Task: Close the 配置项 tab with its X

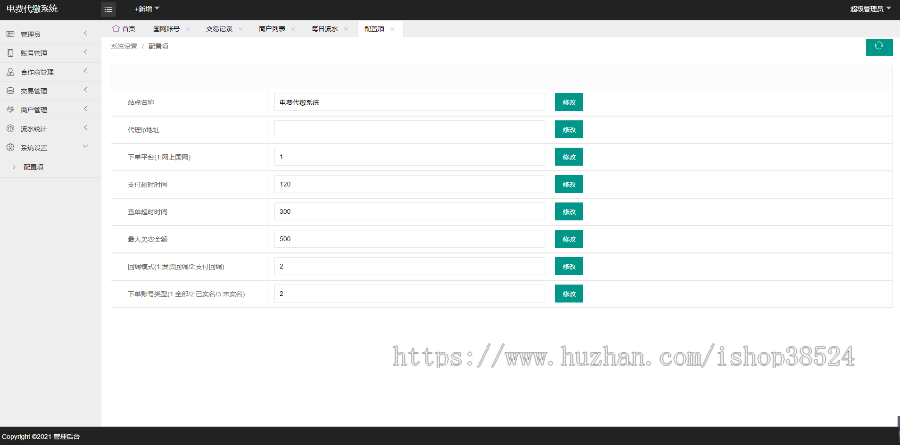Action: pos(392,29)
